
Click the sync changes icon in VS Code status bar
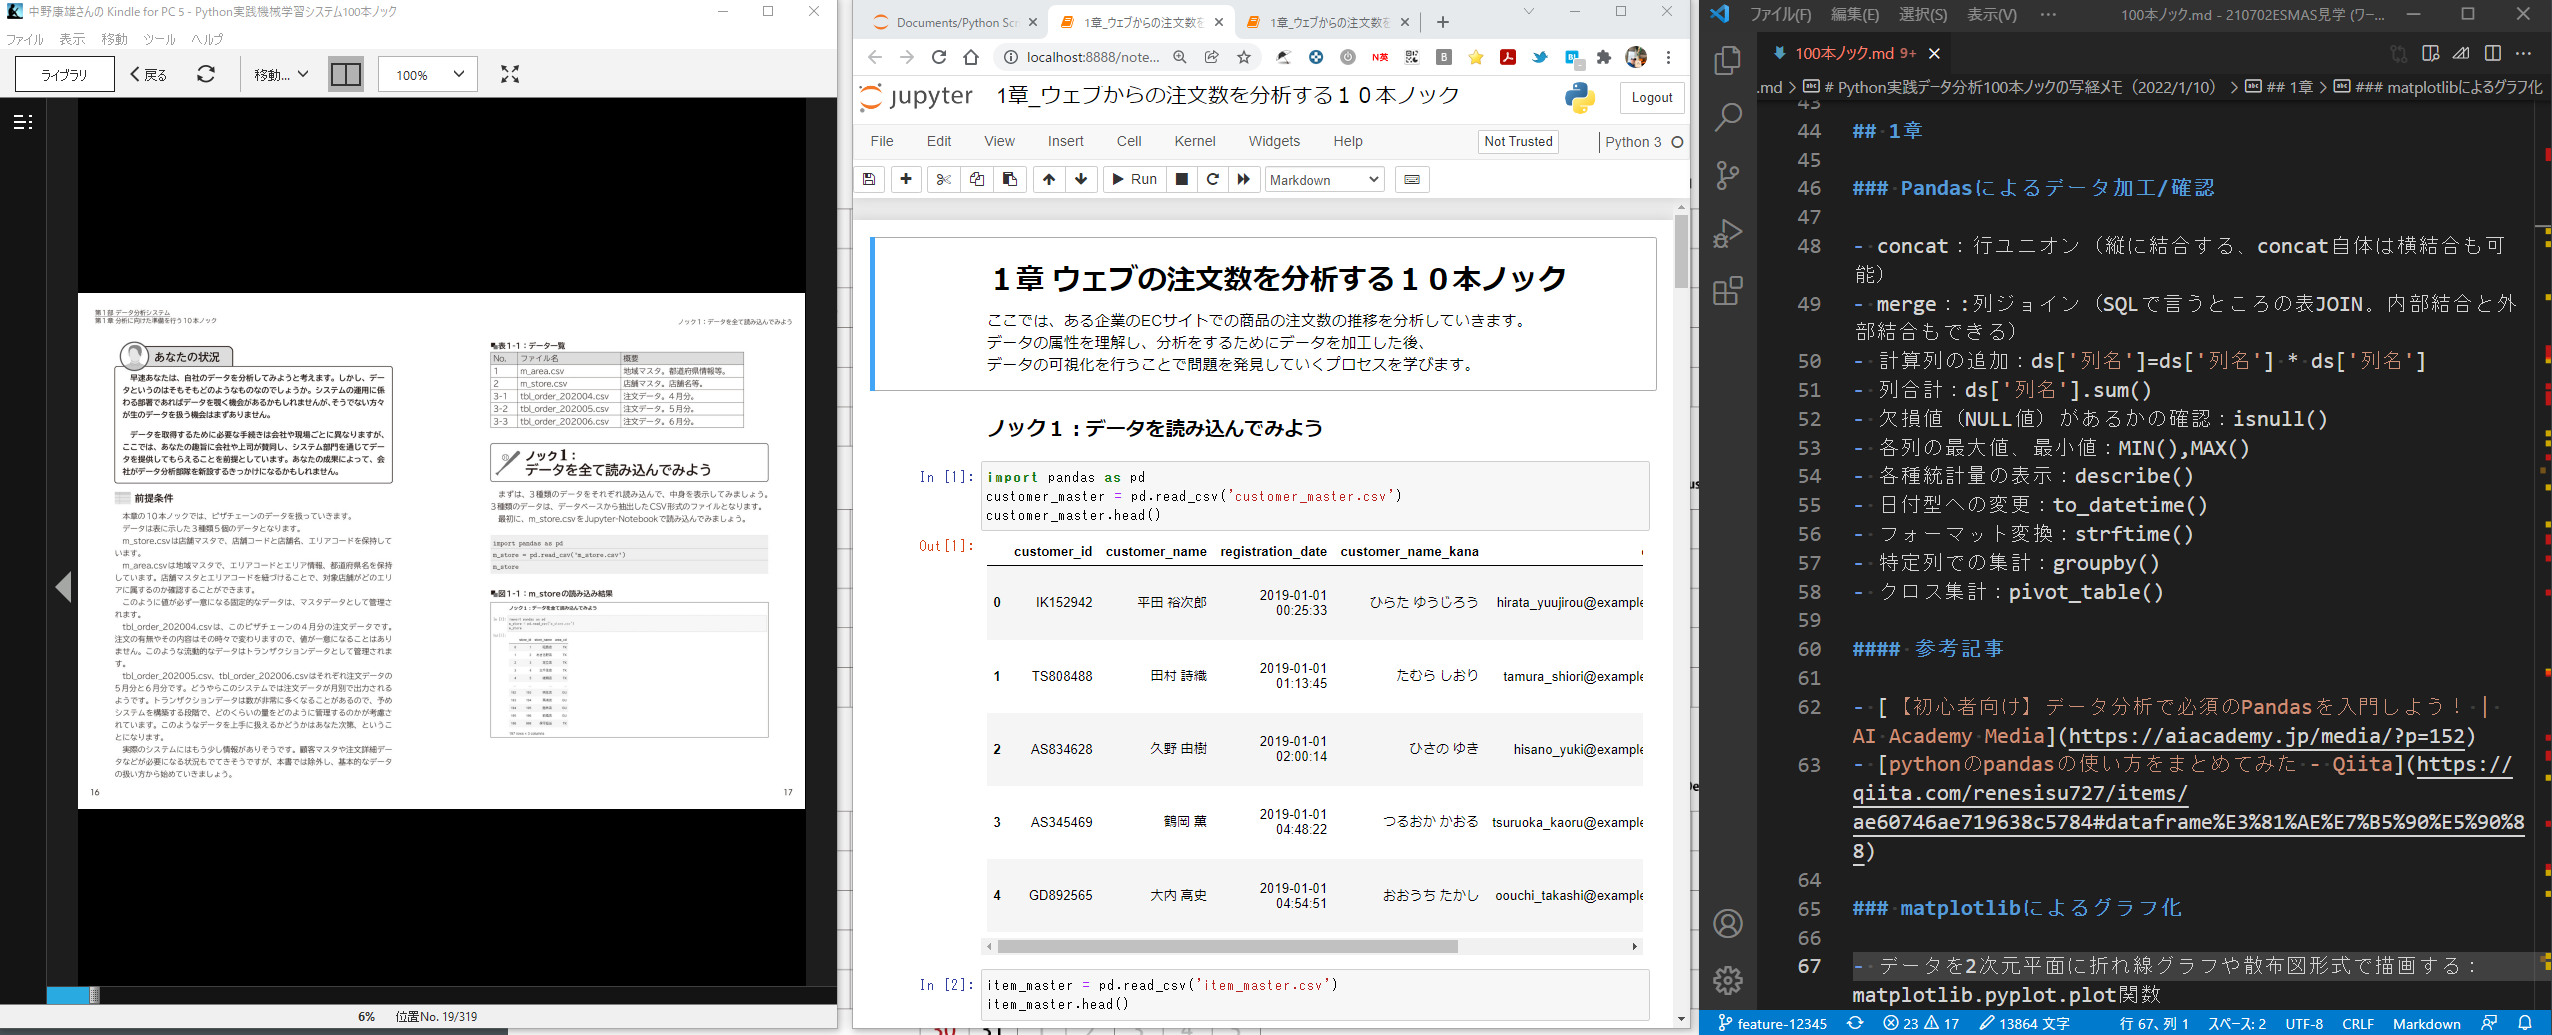point(1855,1023)
